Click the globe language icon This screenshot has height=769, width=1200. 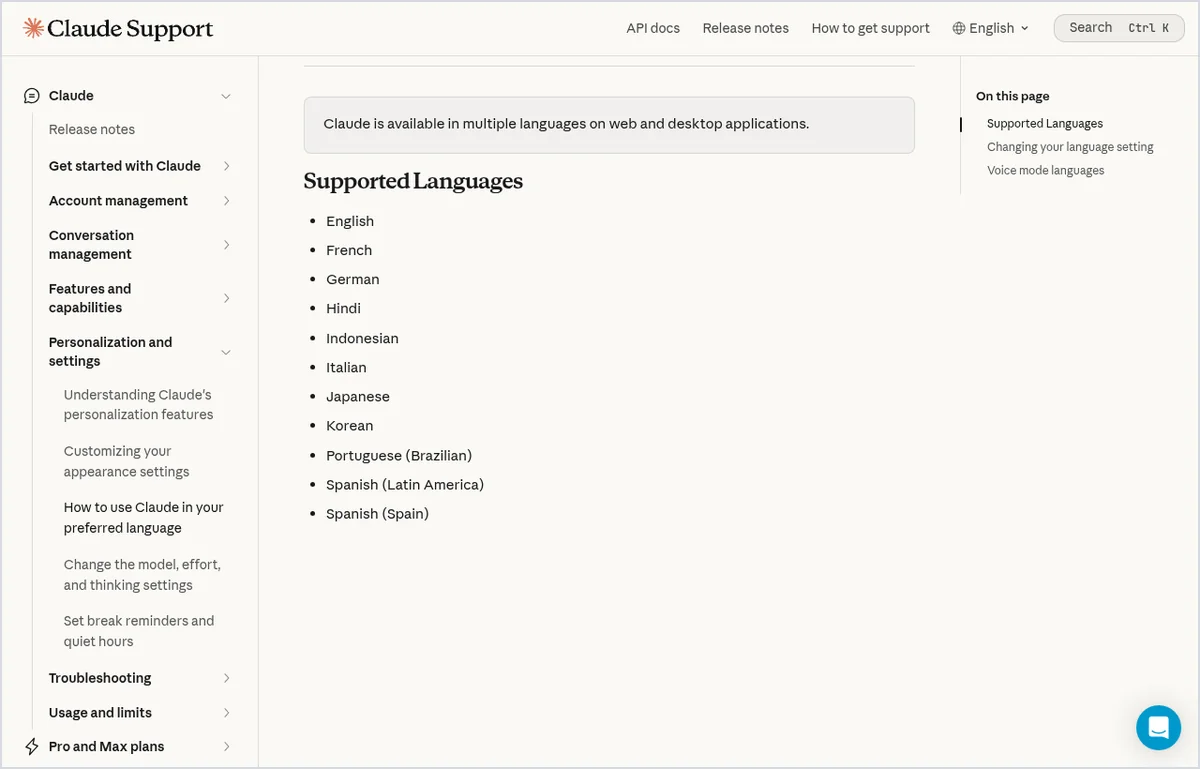[x=959, y=28]
